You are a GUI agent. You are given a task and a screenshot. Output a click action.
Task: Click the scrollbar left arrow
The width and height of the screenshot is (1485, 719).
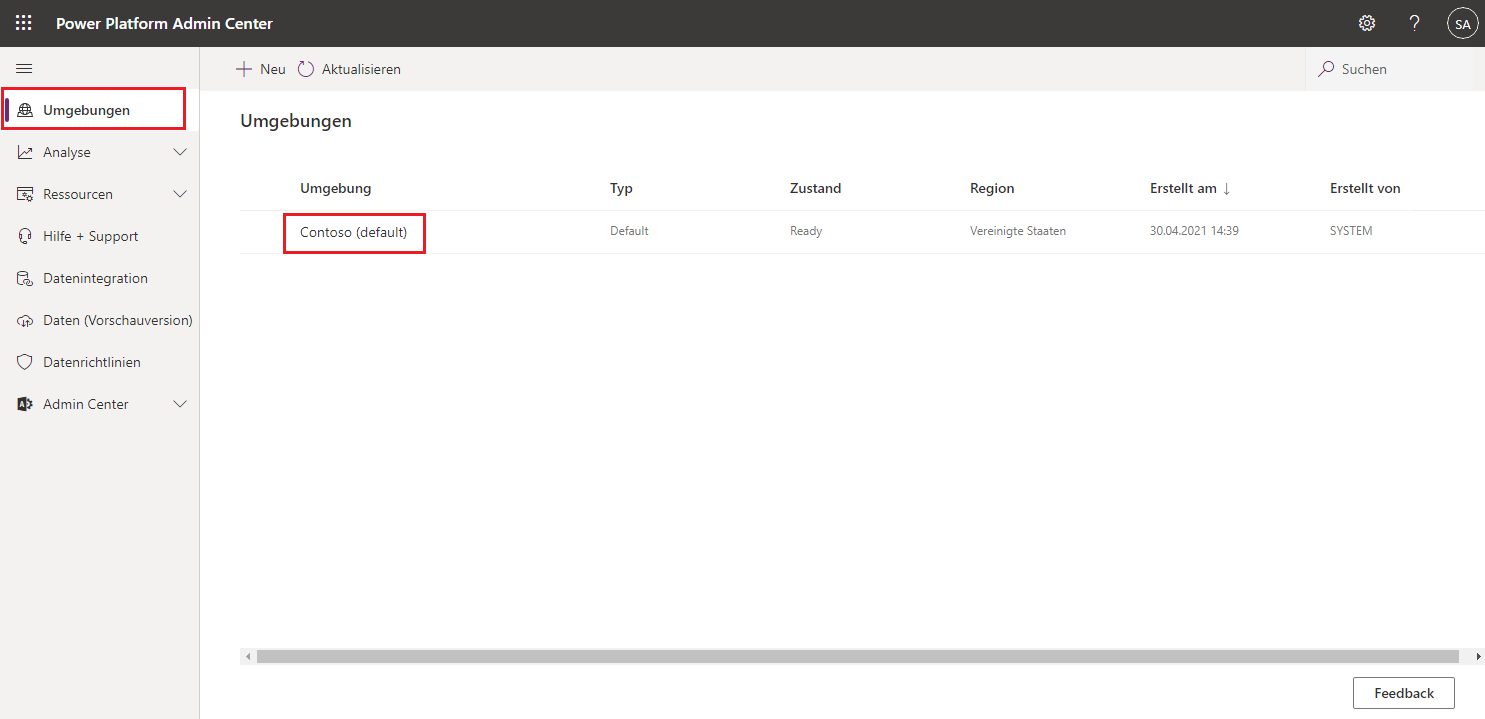[x=246, y=656]
